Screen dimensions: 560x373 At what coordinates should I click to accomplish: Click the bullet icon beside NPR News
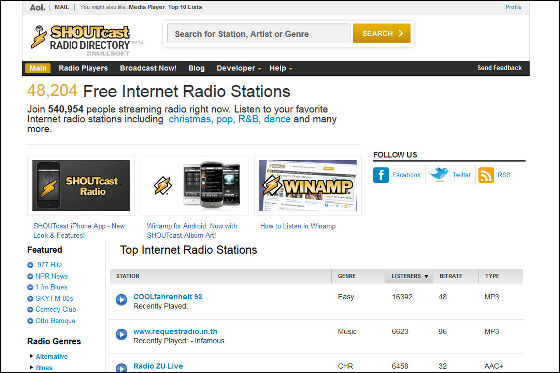30,276
